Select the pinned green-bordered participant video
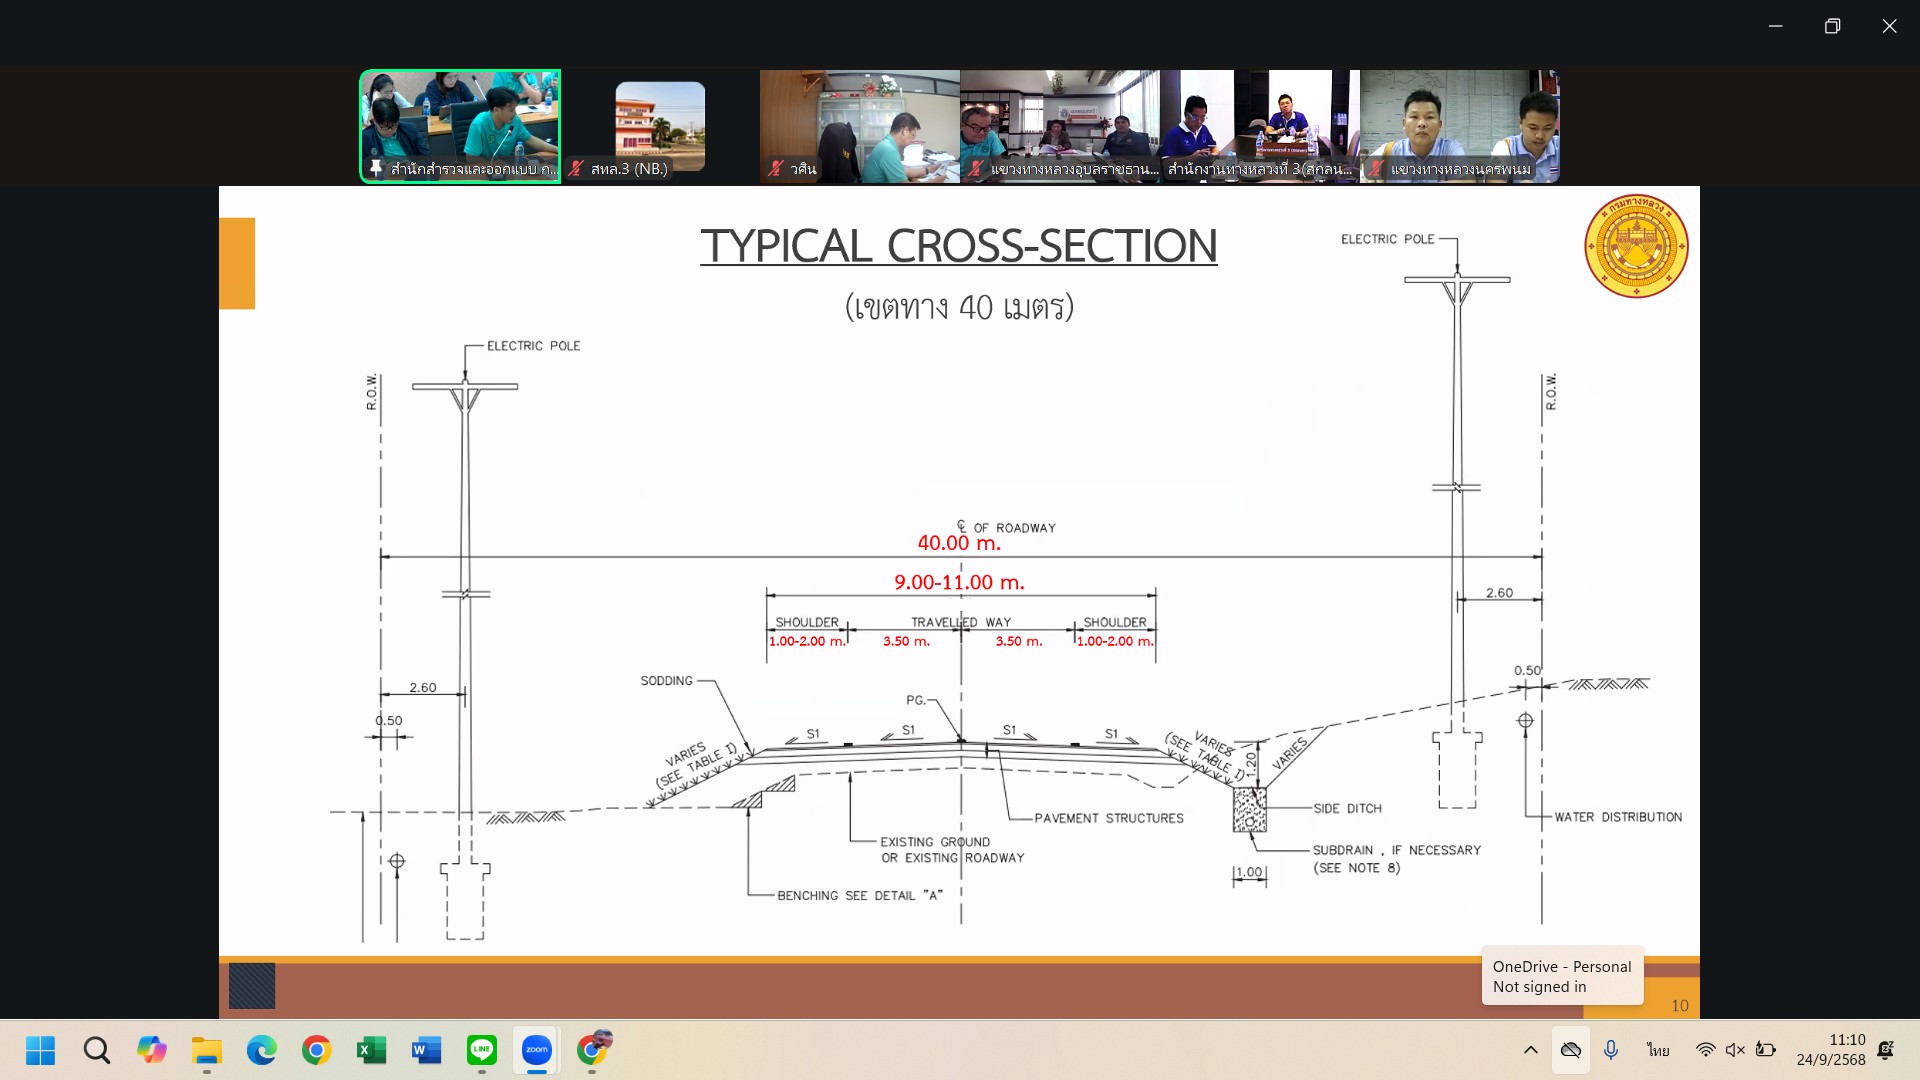Viewport: 1920px width, 1080px height. pyautogui.click(x=460, y=125)
